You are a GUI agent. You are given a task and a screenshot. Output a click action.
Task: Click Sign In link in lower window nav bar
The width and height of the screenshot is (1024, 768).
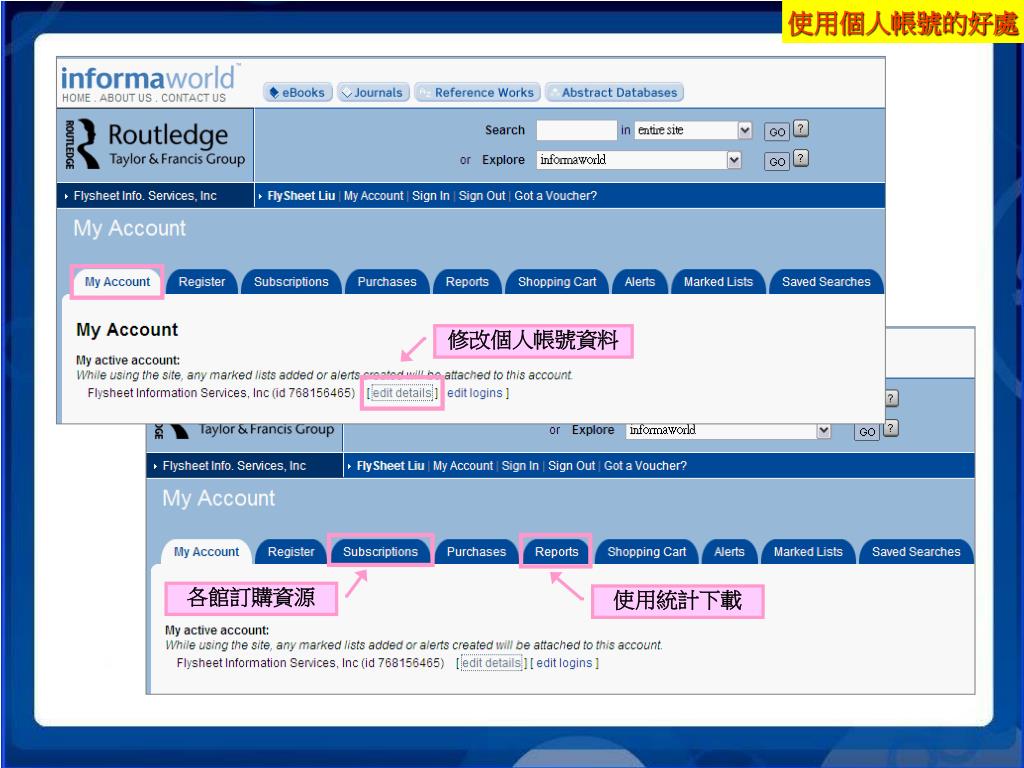coord(520,466)
